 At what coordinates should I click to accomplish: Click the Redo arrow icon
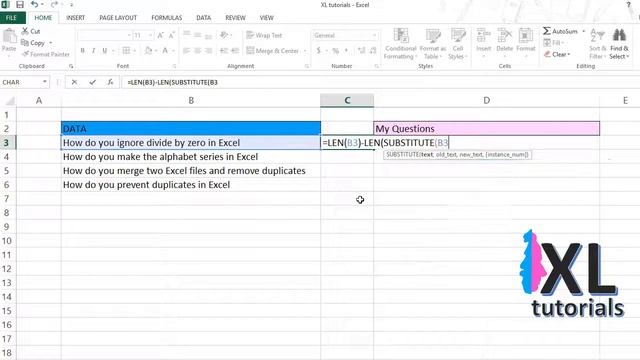54,5
